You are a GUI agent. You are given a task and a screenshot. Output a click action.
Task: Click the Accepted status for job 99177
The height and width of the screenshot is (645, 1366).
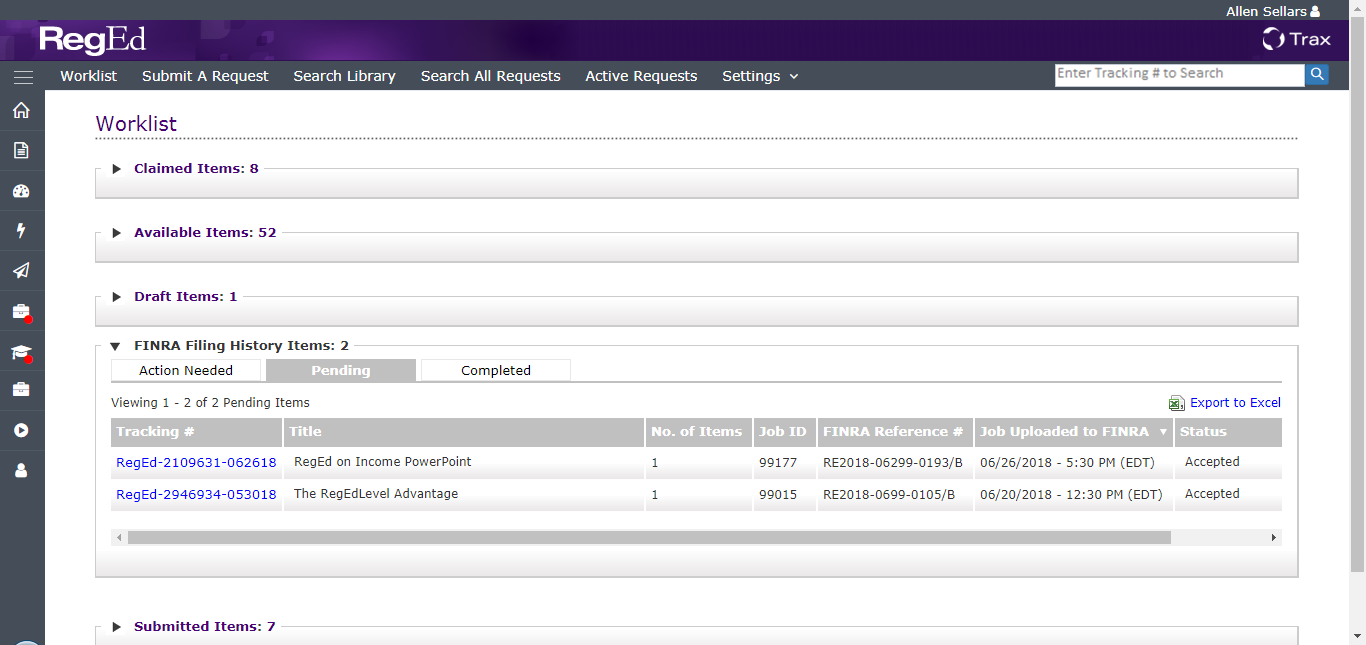tap(1212, 462)
